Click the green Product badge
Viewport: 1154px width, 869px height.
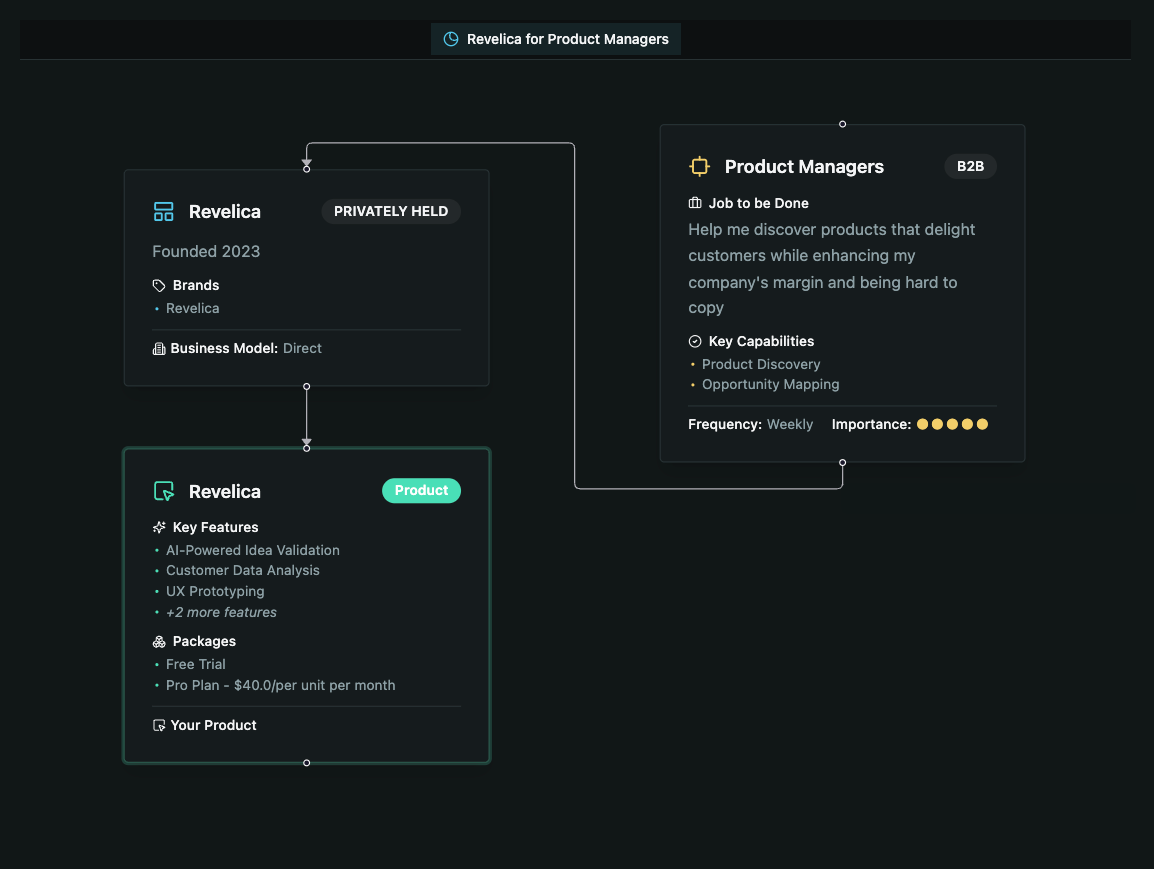[x=421, y=490]
